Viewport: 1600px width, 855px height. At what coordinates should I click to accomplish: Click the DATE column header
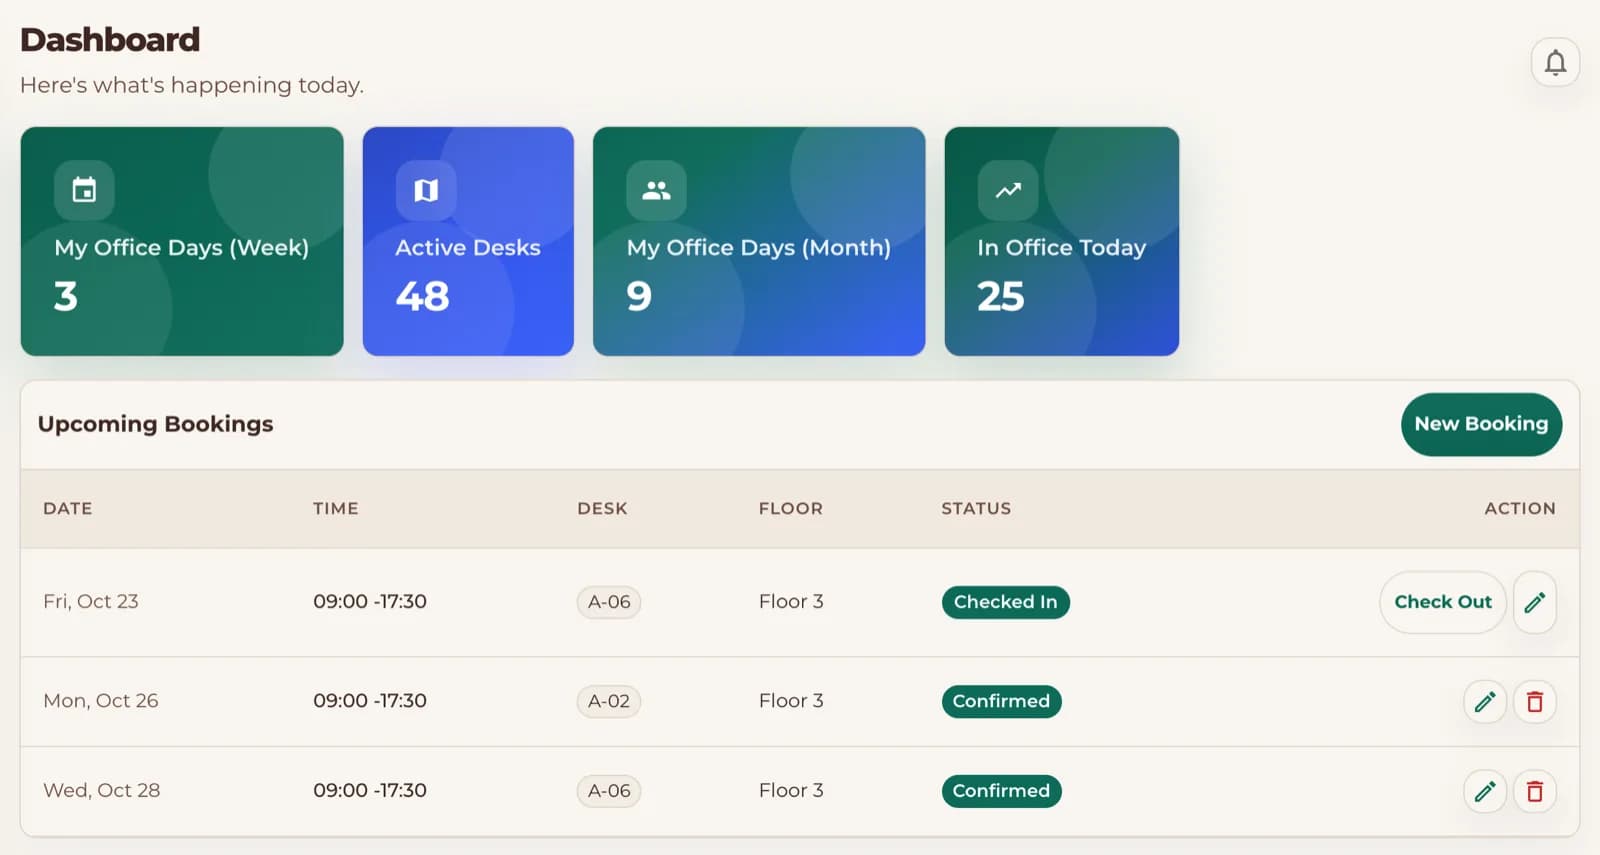[68, 508]
